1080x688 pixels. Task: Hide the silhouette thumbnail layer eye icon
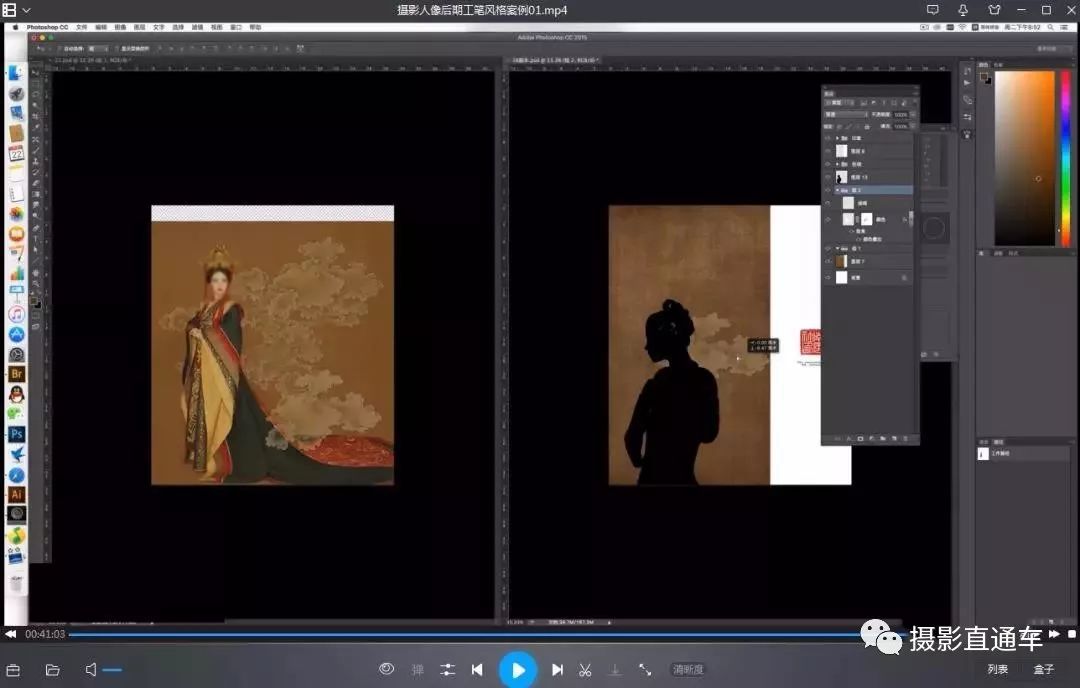[828, 177]
